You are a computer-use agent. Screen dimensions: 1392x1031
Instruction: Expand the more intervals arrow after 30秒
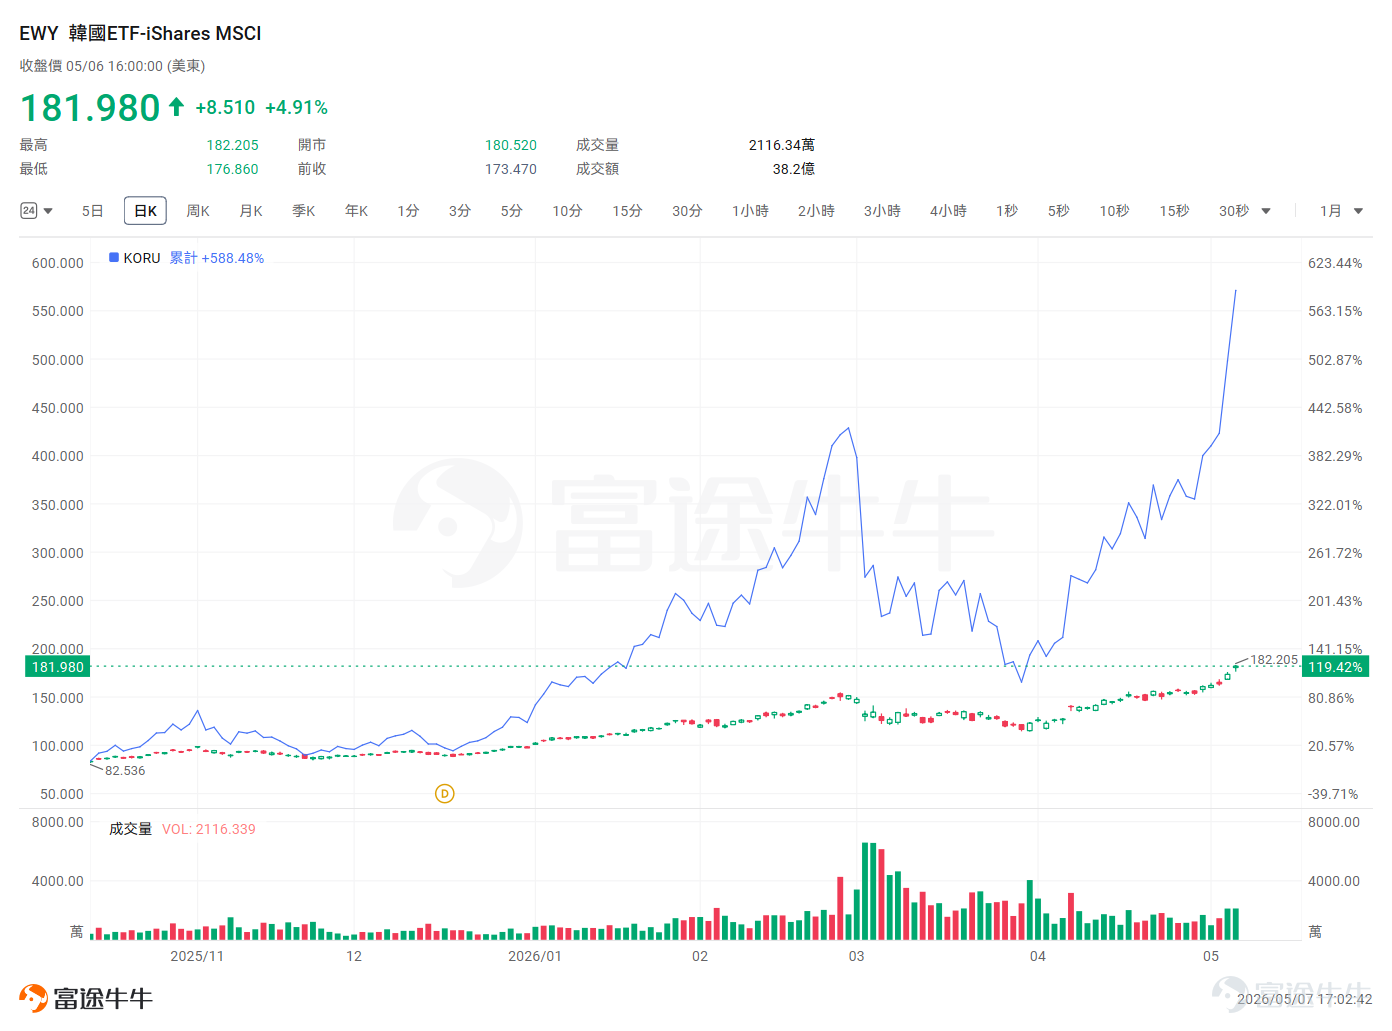[1266, 211]
